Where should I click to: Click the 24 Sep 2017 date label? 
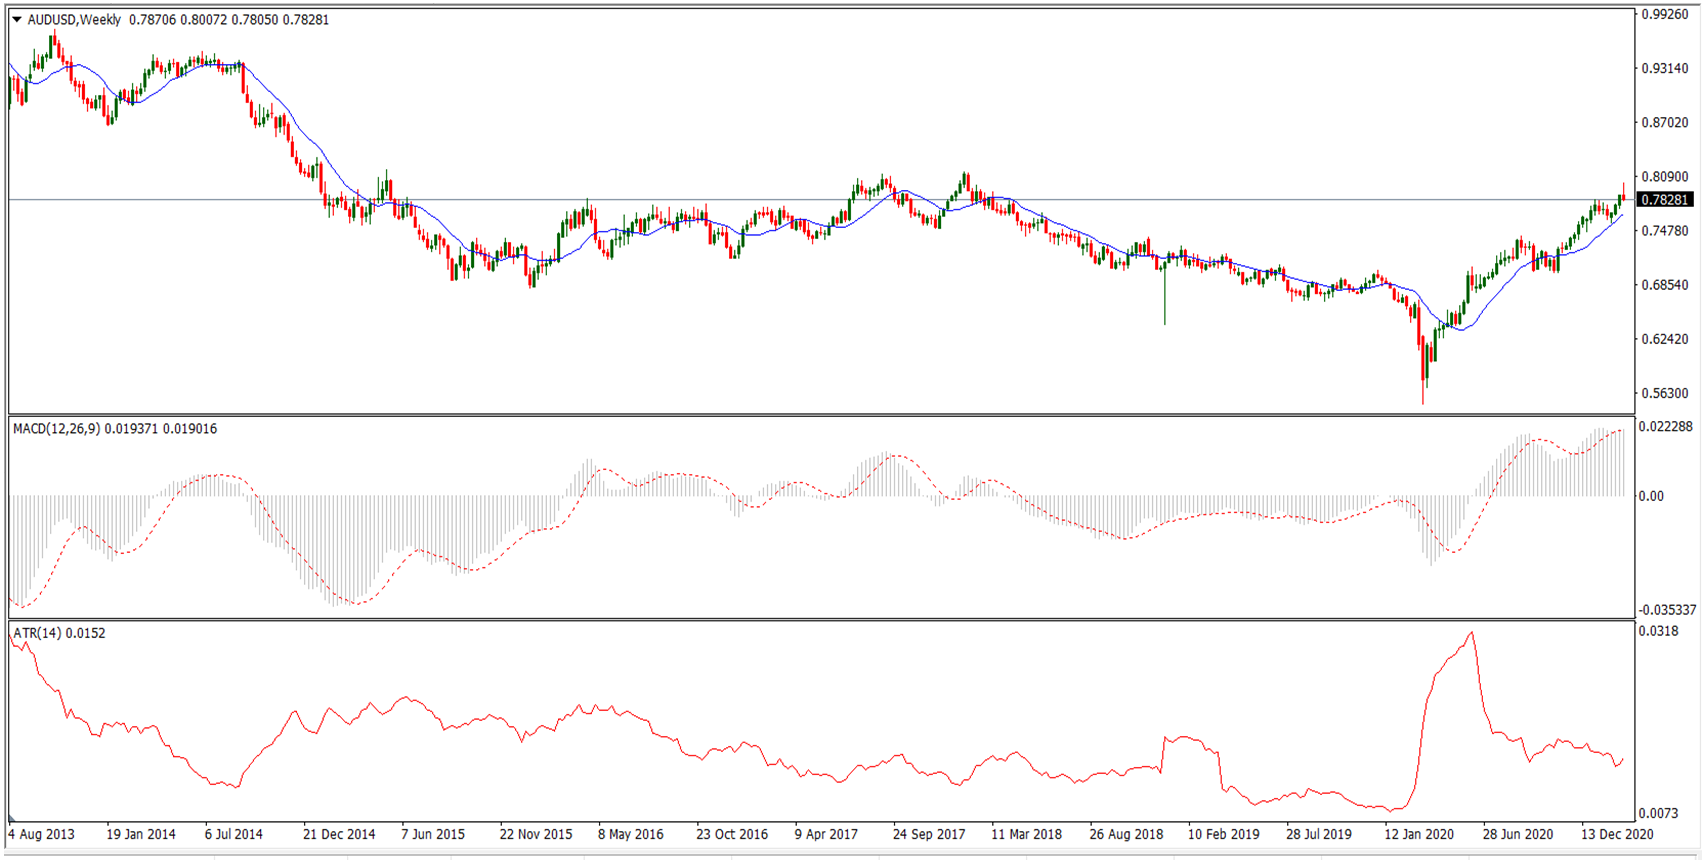pos(929,834)
